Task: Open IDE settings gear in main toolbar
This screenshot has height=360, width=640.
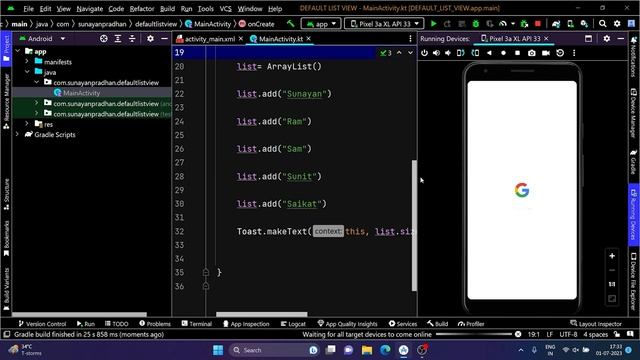Action: click(617, 24)
